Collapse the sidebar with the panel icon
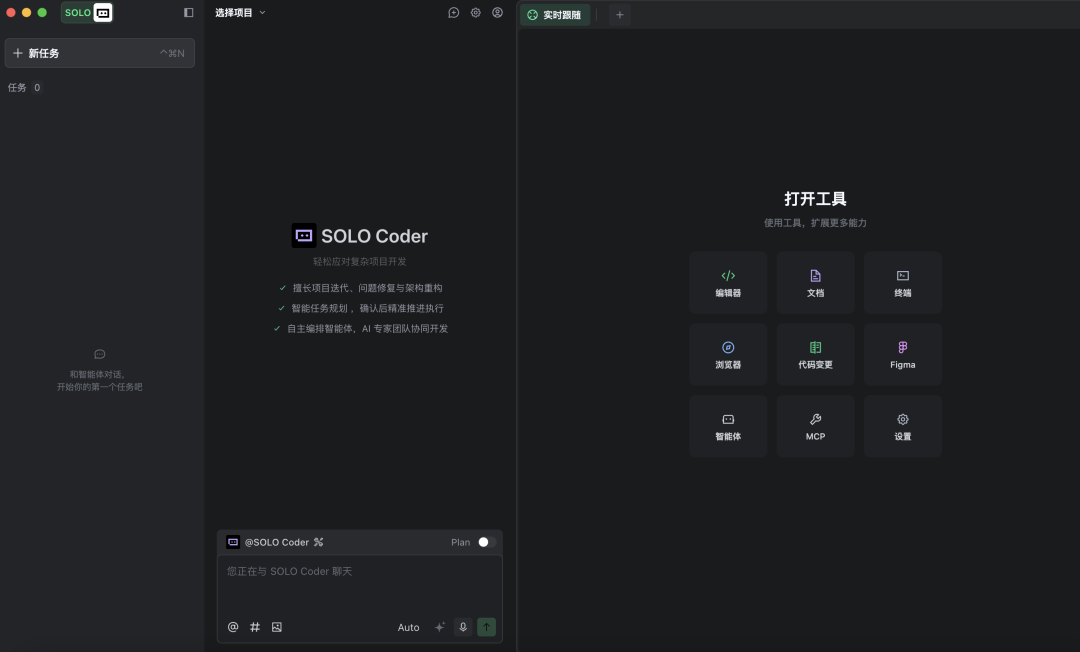The height and width of the screenshot is (652, 1080). (189, 12)
